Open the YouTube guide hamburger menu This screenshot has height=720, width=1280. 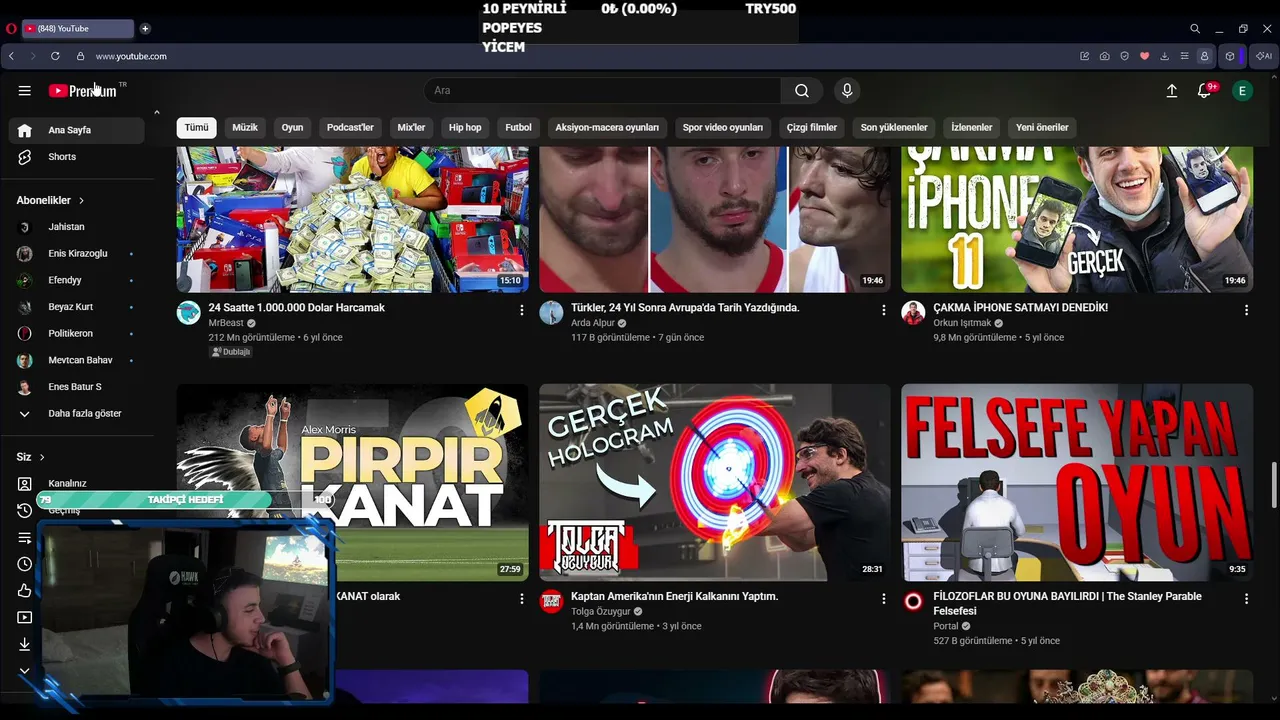25,90
